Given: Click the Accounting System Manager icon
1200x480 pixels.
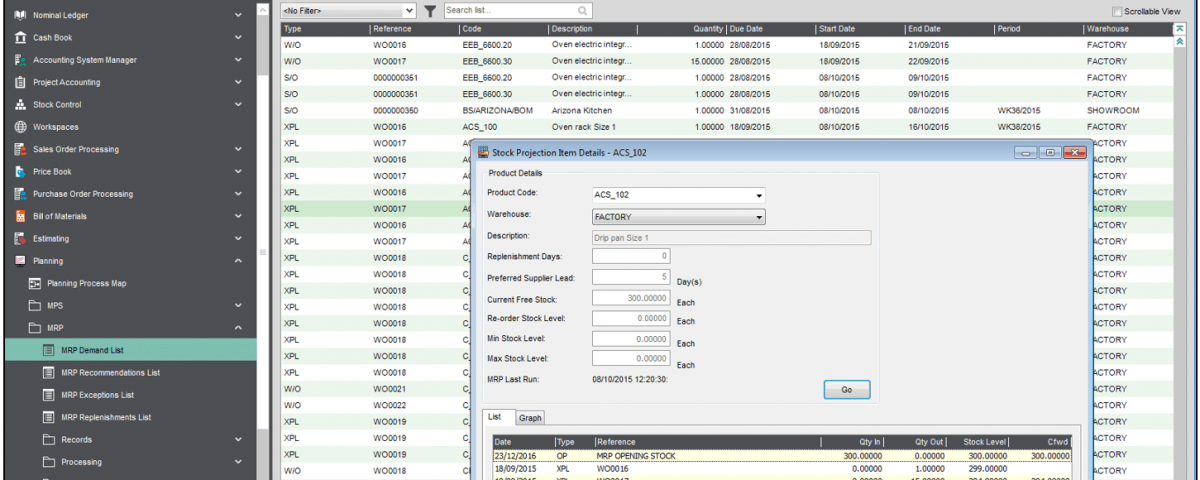Looking at the screenshot, I should [21, 60].
